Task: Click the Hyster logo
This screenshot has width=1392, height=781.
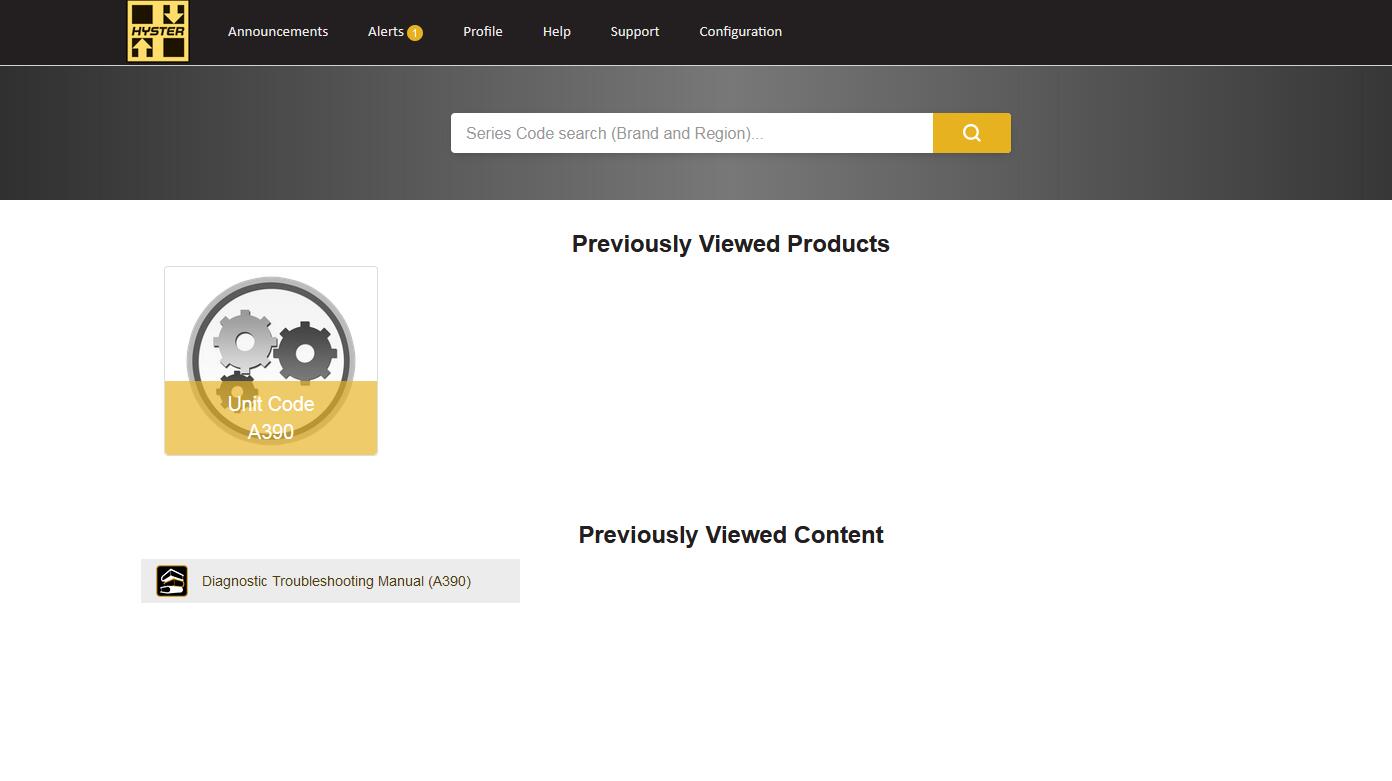Action: click(x=158, y=32)
